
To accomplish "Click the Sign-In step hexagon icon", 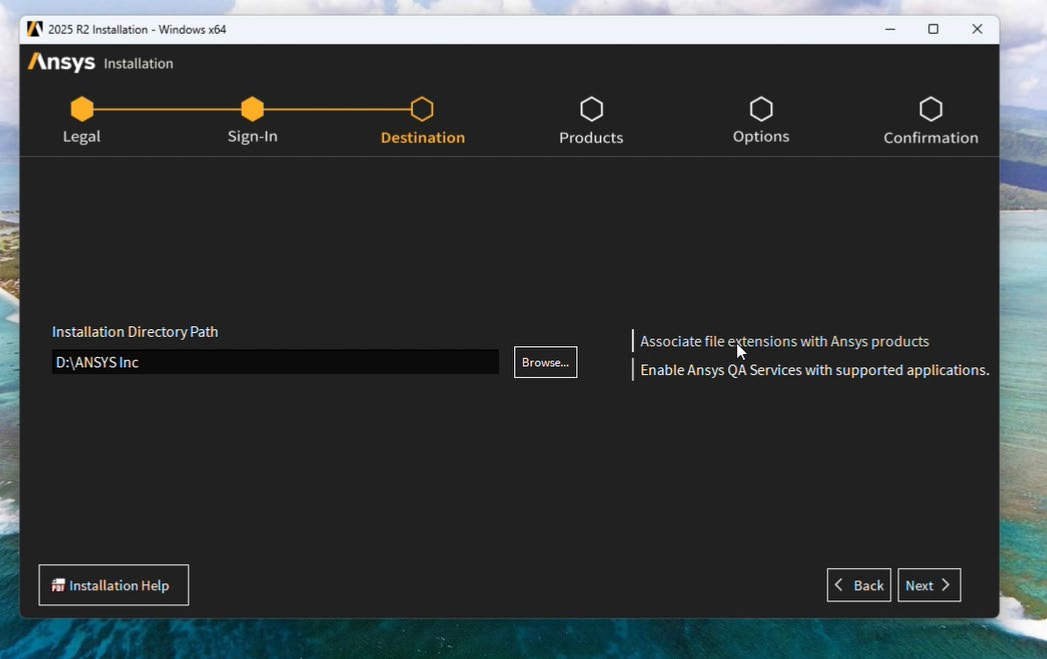I will click(252, 109).
